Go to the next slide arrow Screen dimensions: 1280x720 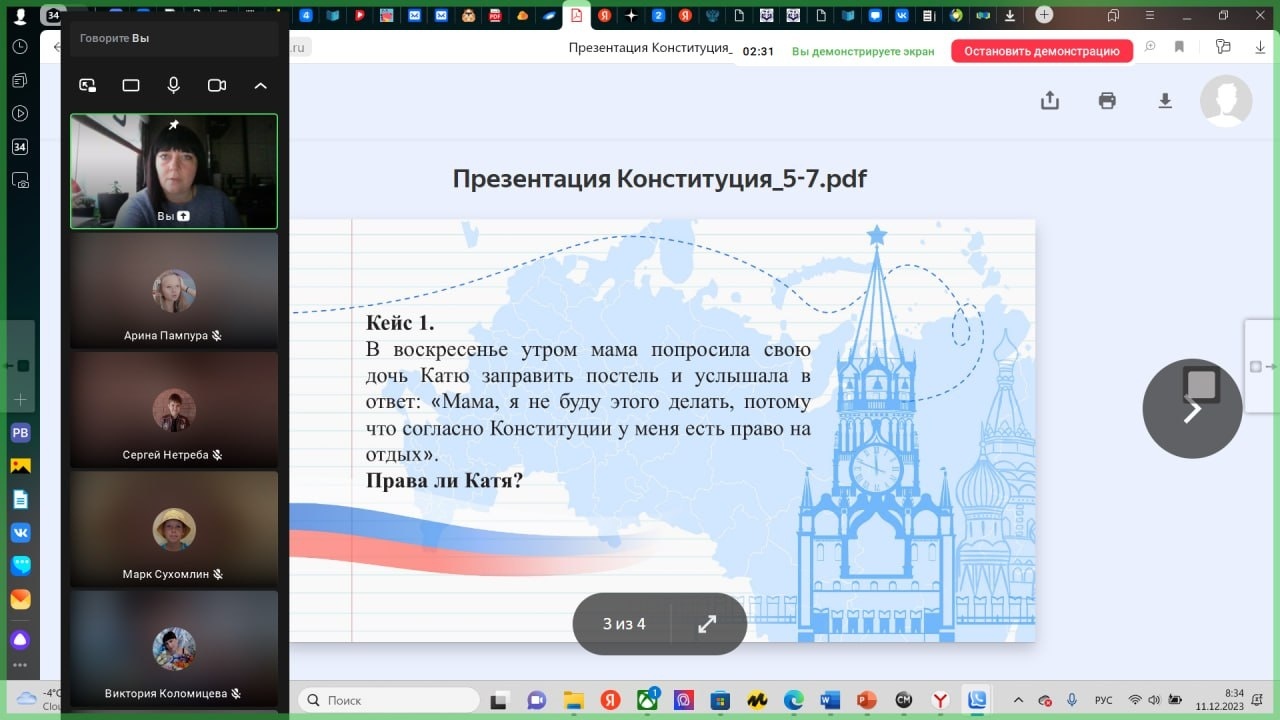point(1192,408)
